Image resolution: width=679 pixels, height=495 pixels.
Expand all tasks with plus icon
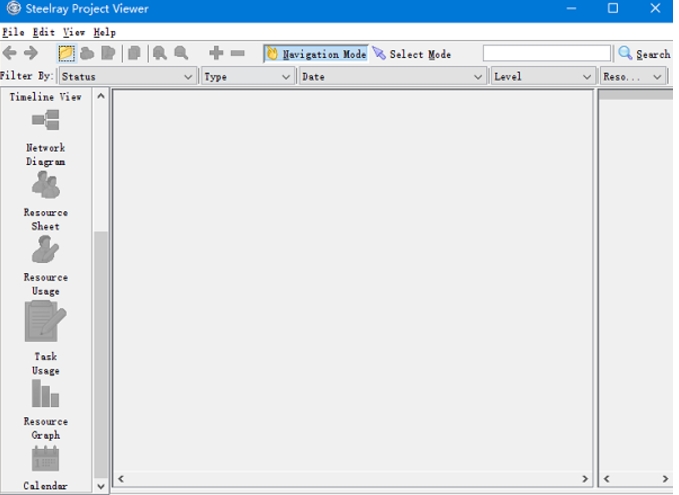[x=216, y=53]
